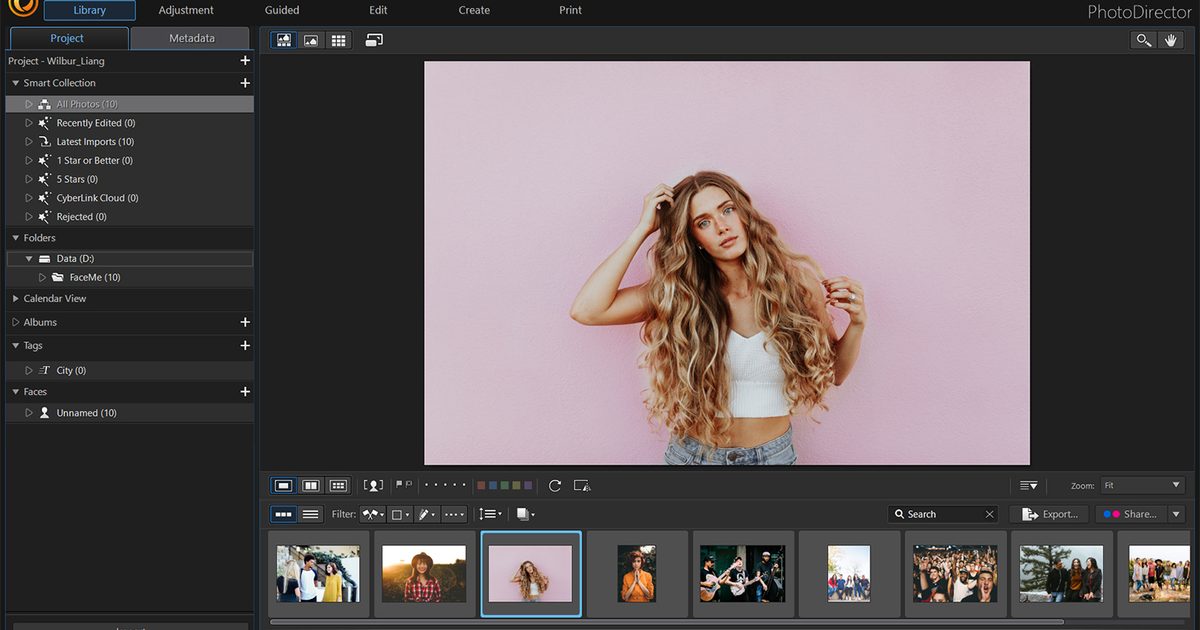Switch to compare two photos view
This screenshot has width=1200, height=630.
pos(311,485)
